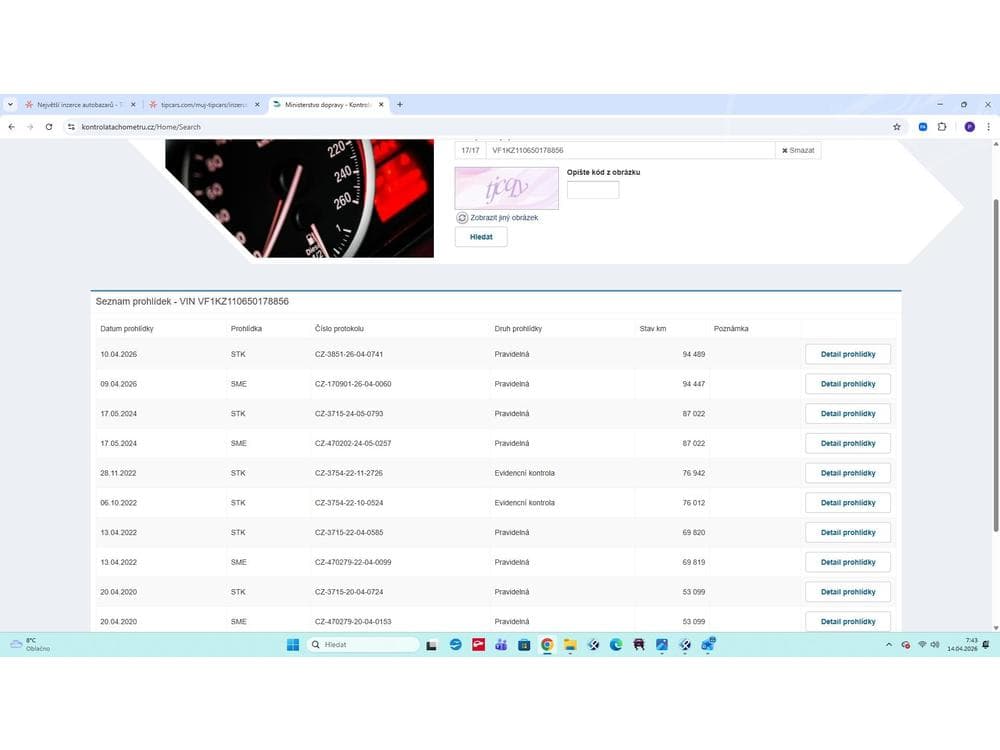Image resolution: width=1000 pixels, height=750 pixels.
Task: Click the captcha code input field
Action: tap(592, 189)
